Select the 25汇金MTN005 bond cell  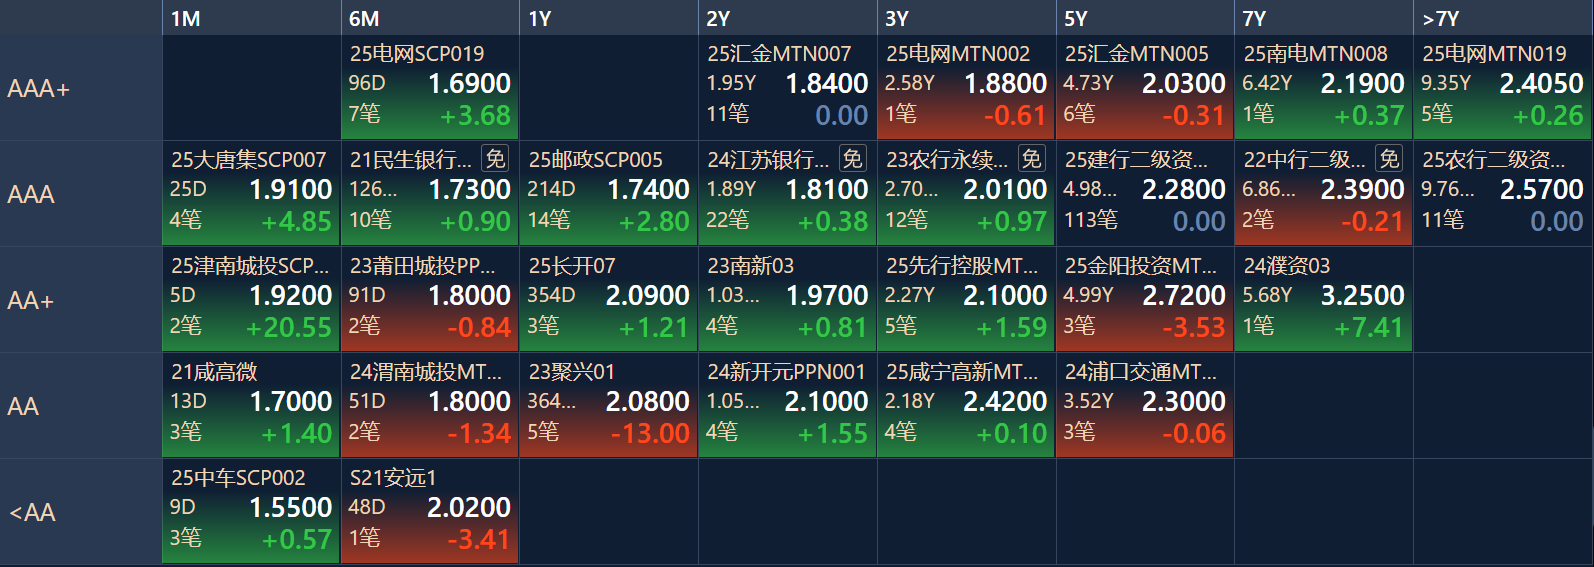1146,87
